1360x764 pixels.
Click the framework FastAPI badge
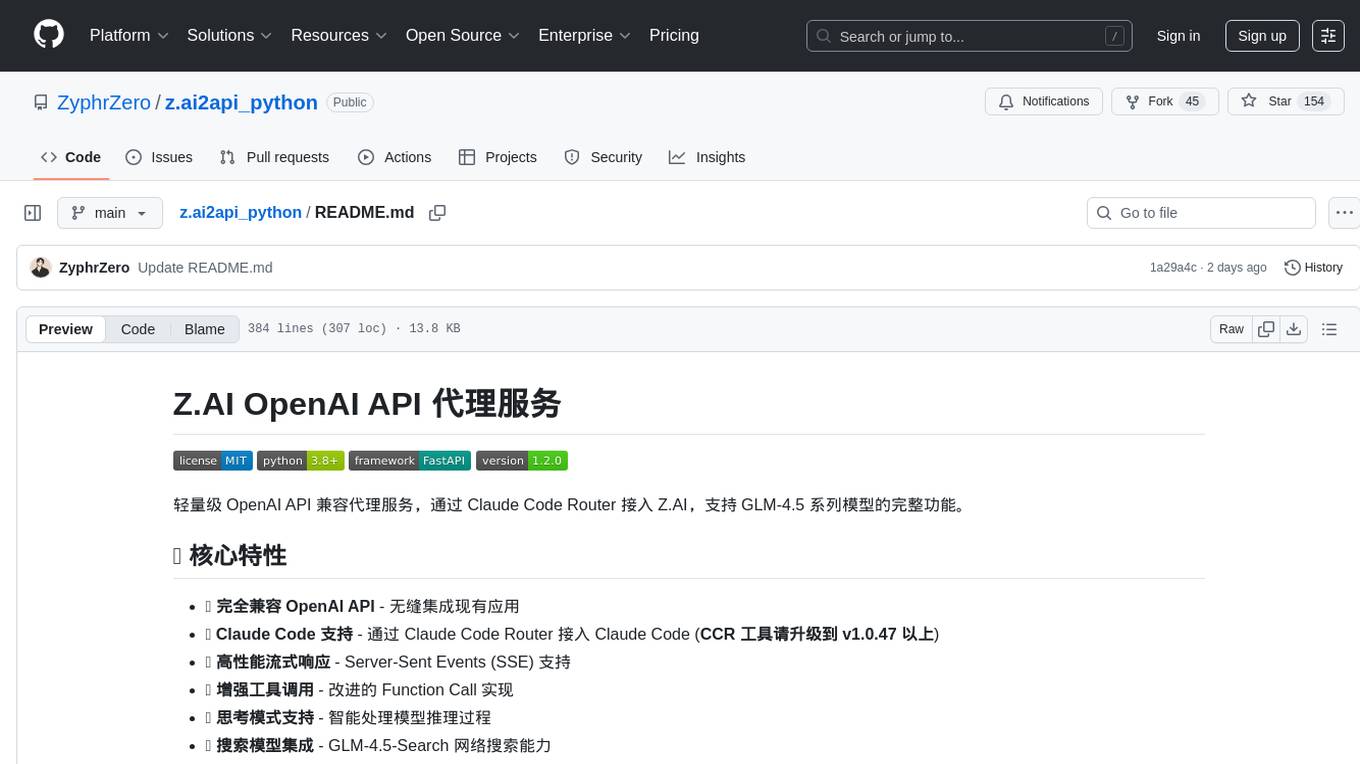[410, 460]
